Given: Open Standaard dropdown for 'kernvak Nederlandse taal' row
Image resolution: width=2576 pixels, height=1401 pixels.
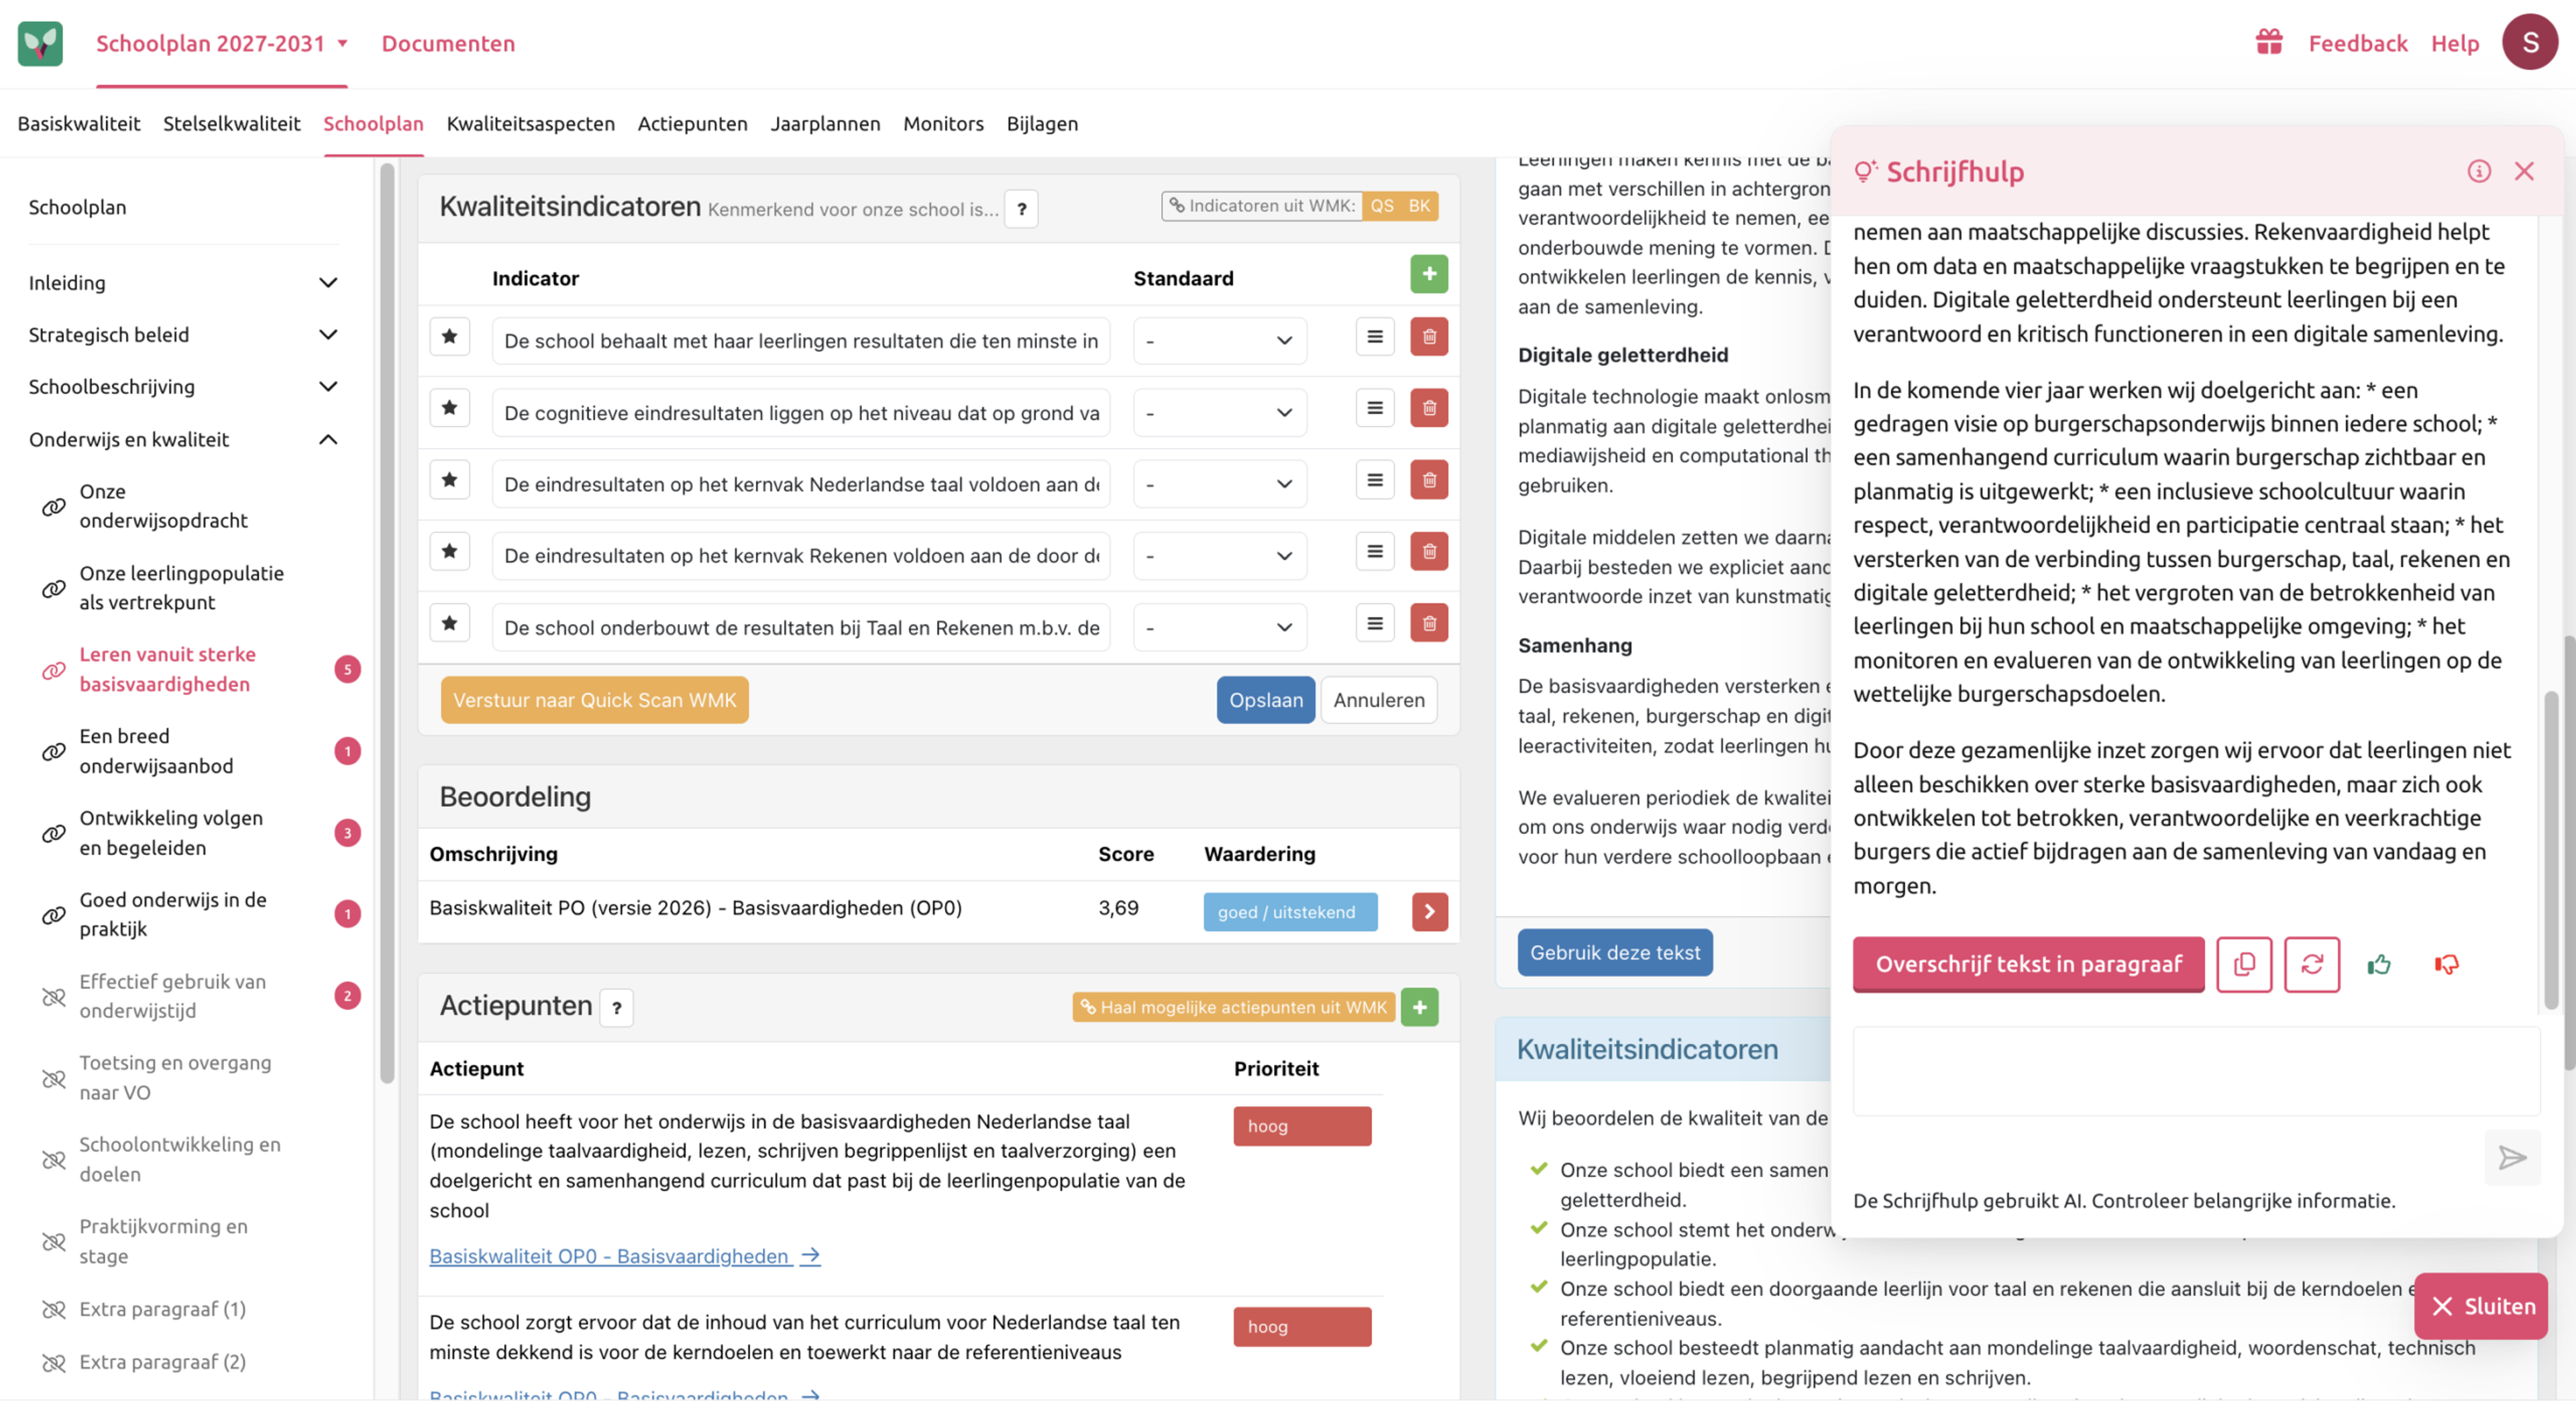Looking at the screenshot, I should (x=1220, y=484).
